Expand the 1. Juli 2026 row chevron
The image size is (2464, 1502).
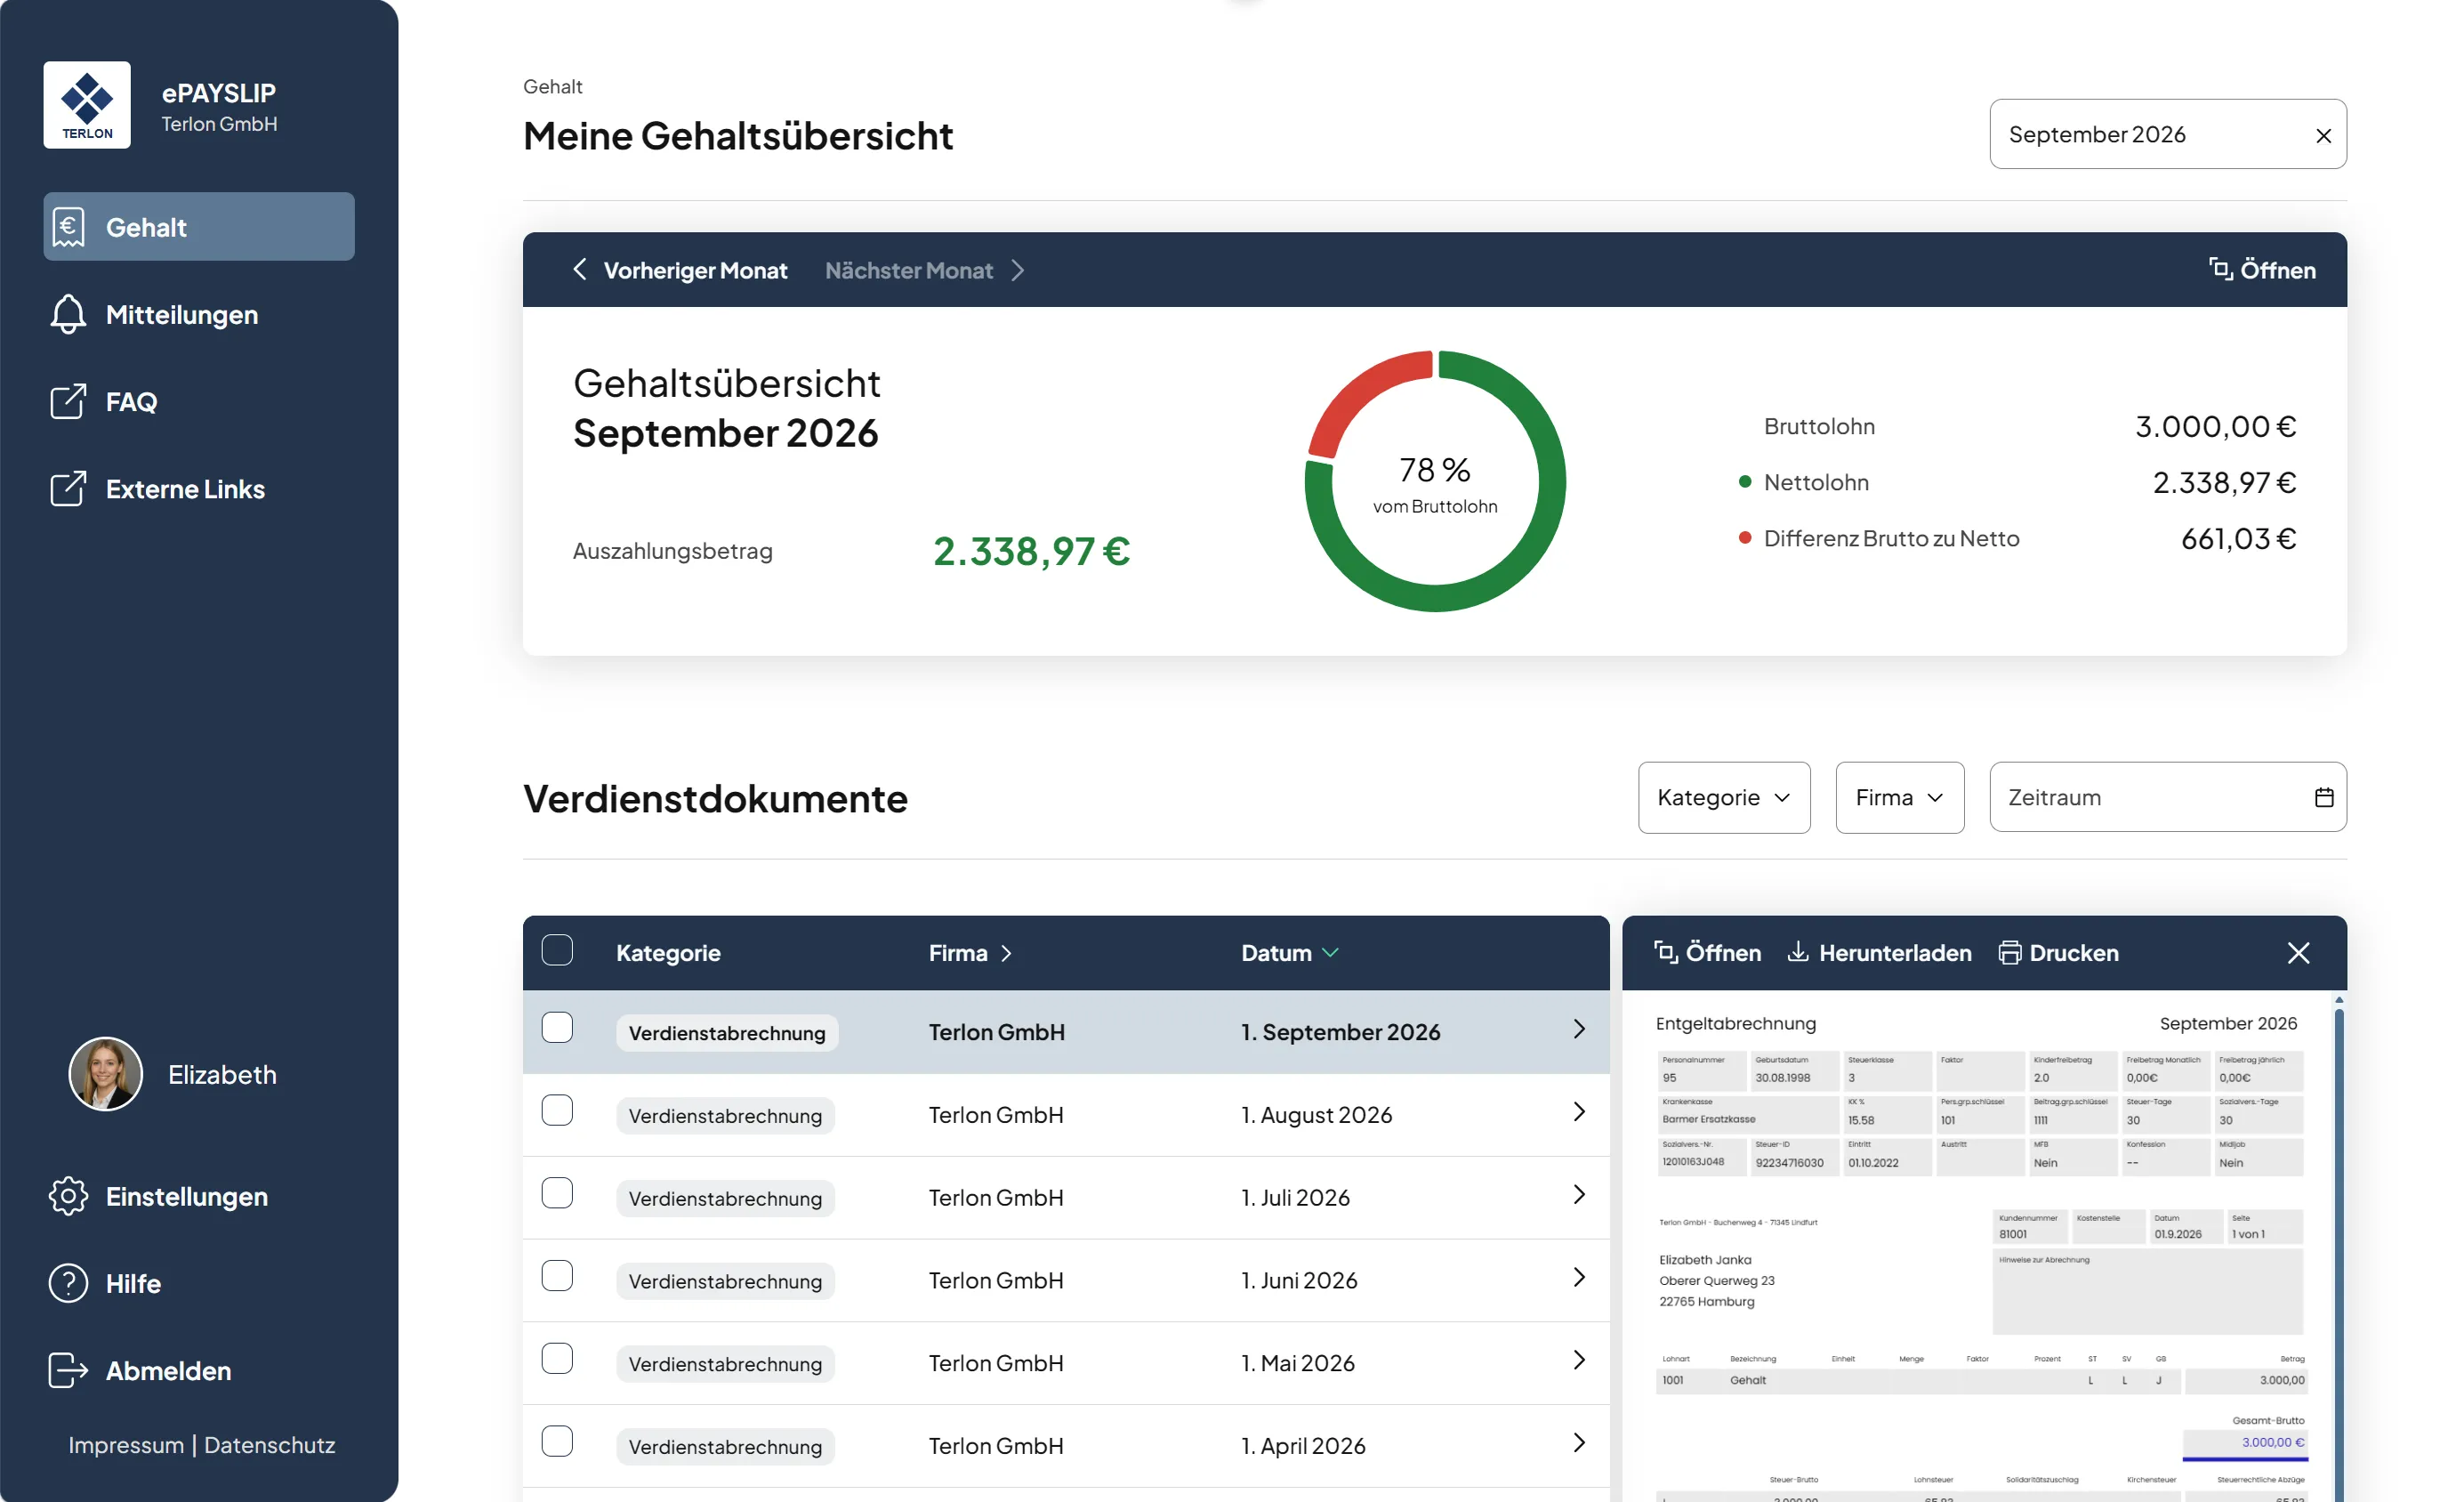coord(1579,1195)
